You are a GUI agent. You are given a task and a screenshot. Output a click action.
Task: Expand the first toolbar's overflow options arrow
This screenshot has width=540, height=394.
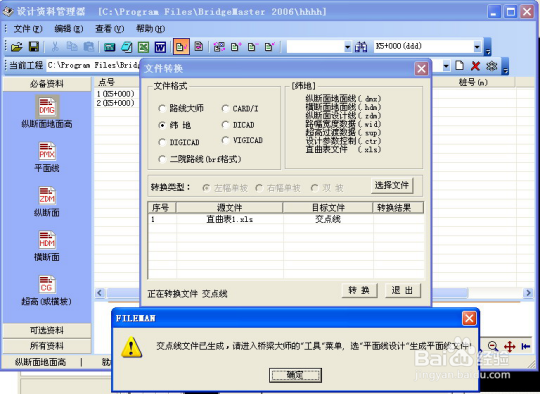tap(488, 47)
